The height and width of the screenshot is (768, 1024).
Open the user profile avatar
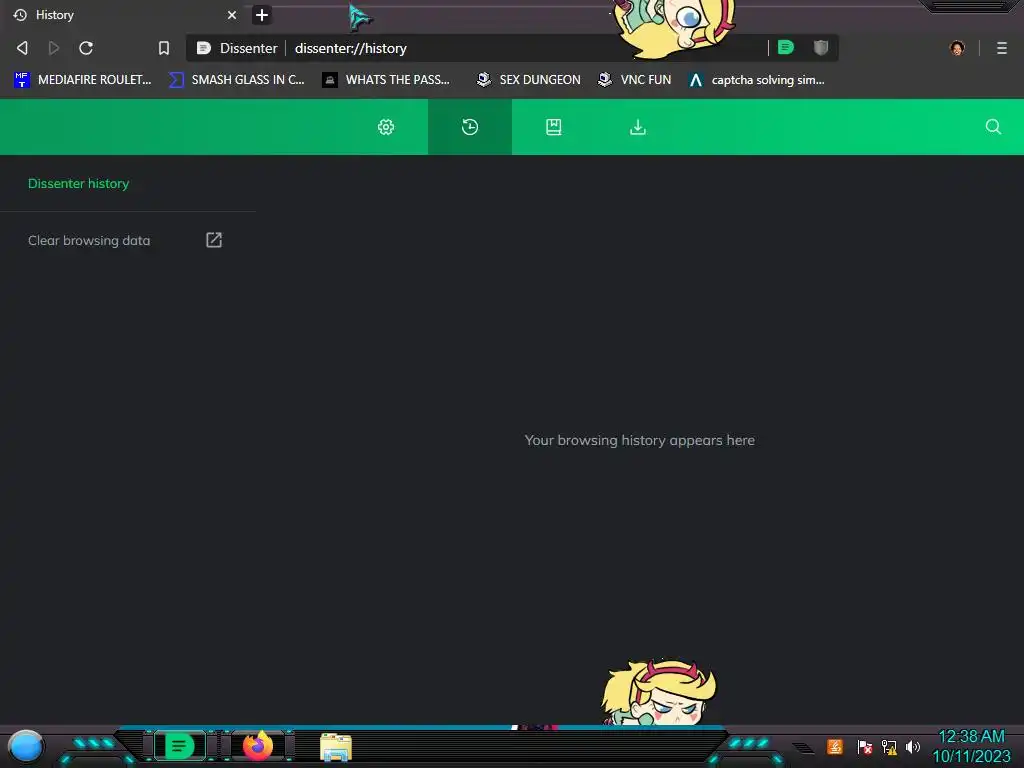957,48
